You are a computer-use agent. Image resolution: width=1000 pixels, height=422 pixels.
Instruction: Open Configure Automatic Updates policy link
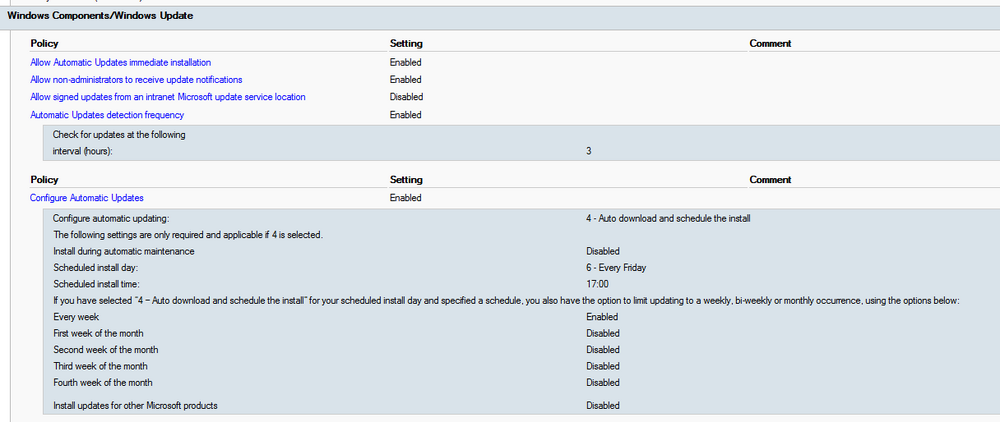pos(91,198)
